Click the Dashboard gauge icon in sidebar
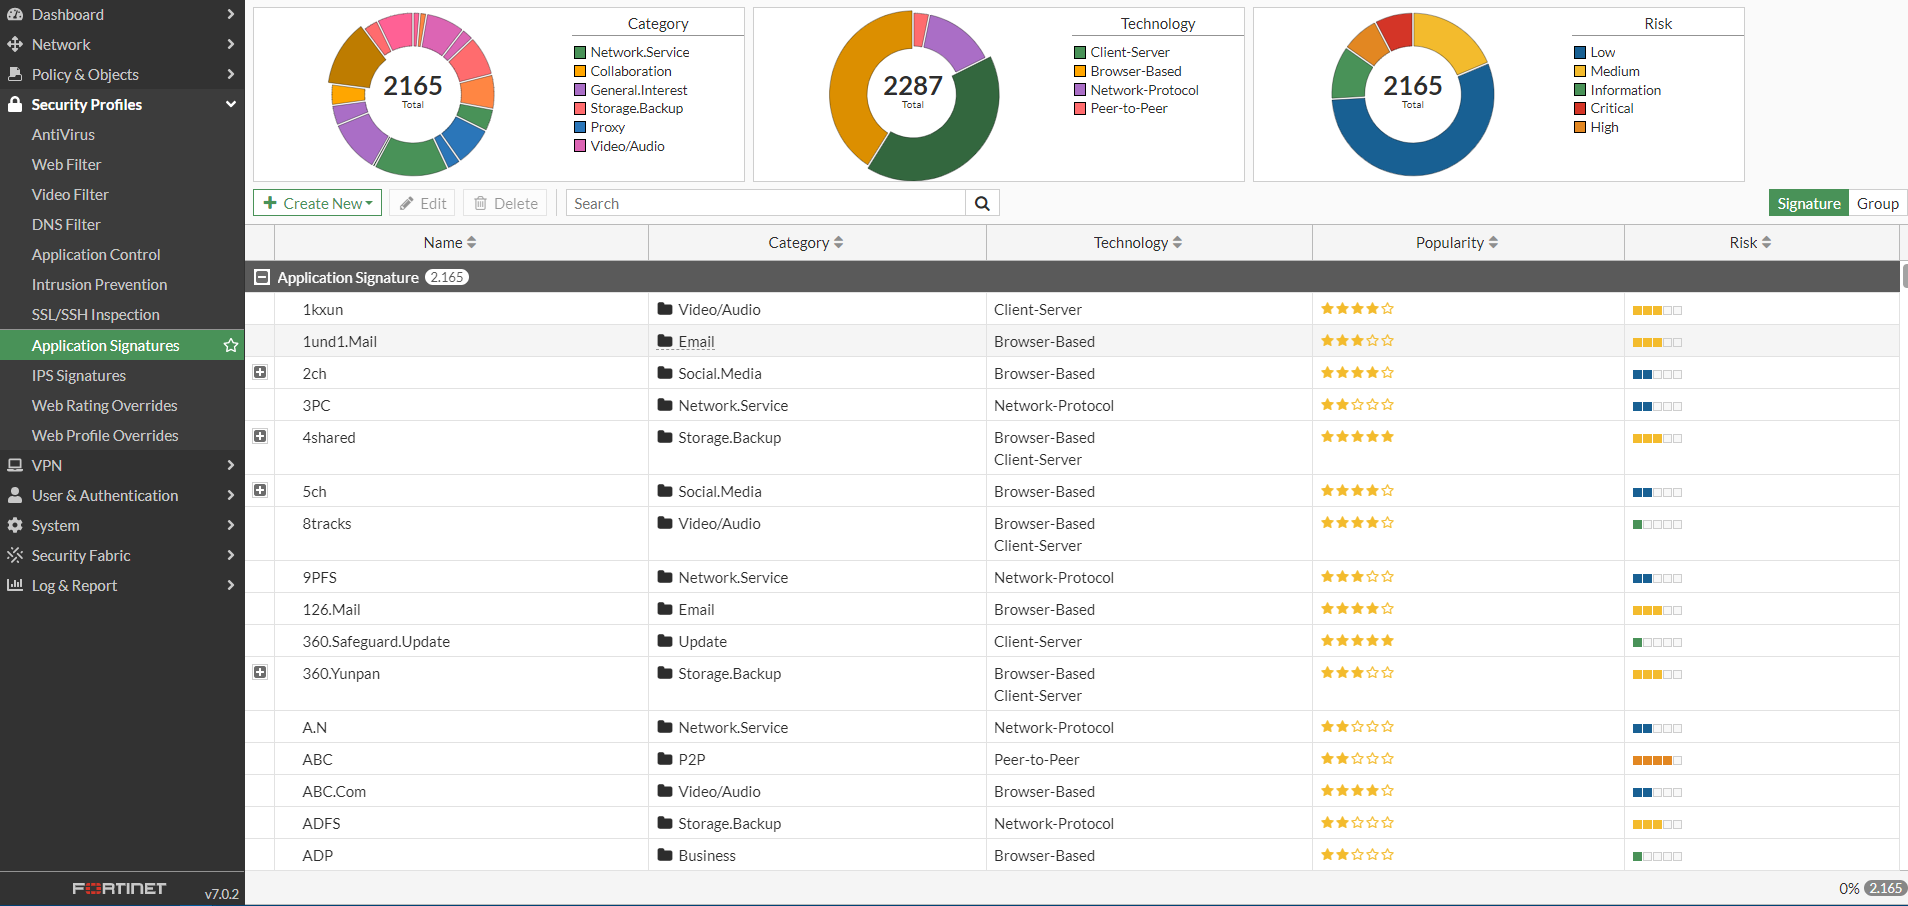 click(x=15, y=15)
